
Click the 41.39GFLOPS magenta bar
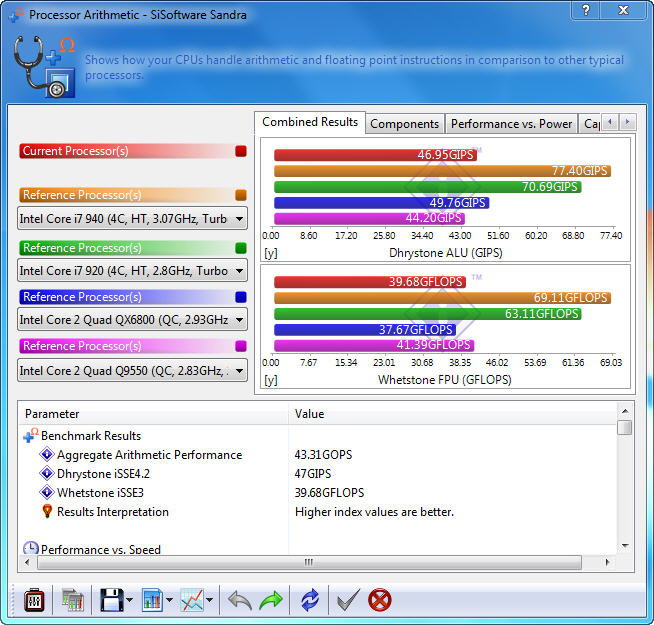pos(374,345)
